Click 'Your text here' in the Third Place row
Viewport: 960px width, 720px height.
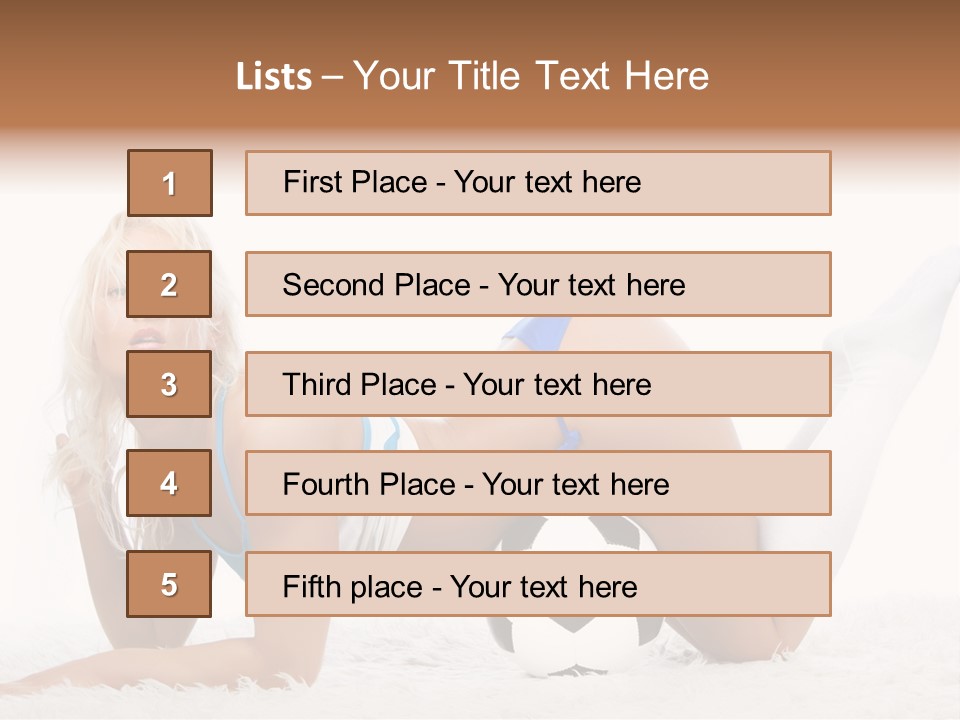[557, 385]
